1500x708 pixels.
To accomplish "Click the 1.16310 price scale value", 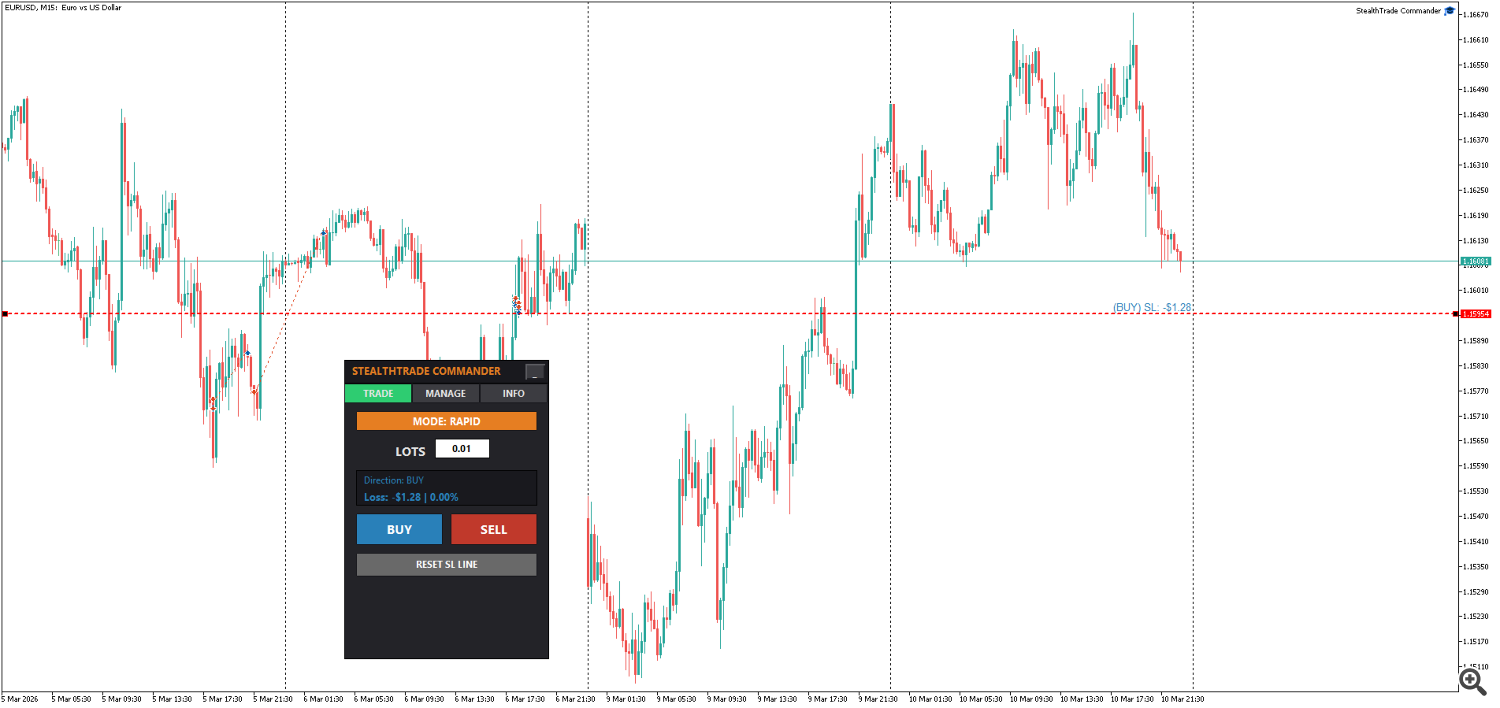I will point(1476,165).
